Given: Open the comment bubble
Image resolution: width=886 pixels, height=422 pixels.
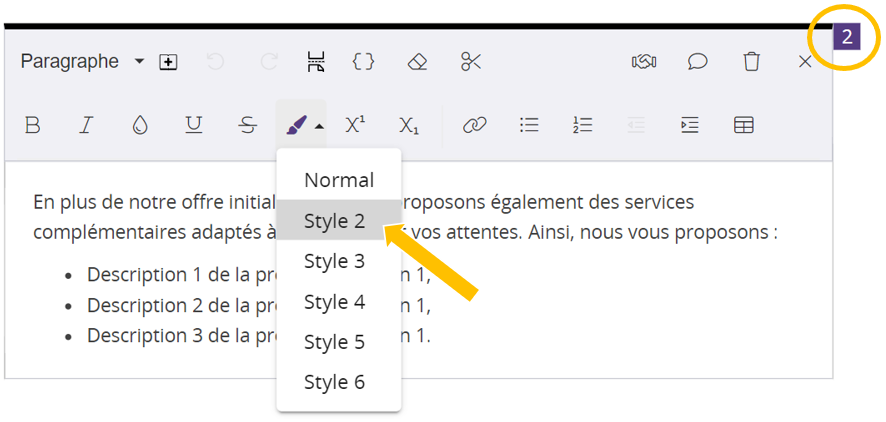Looking at the screenshot, I should pos(698,62).
